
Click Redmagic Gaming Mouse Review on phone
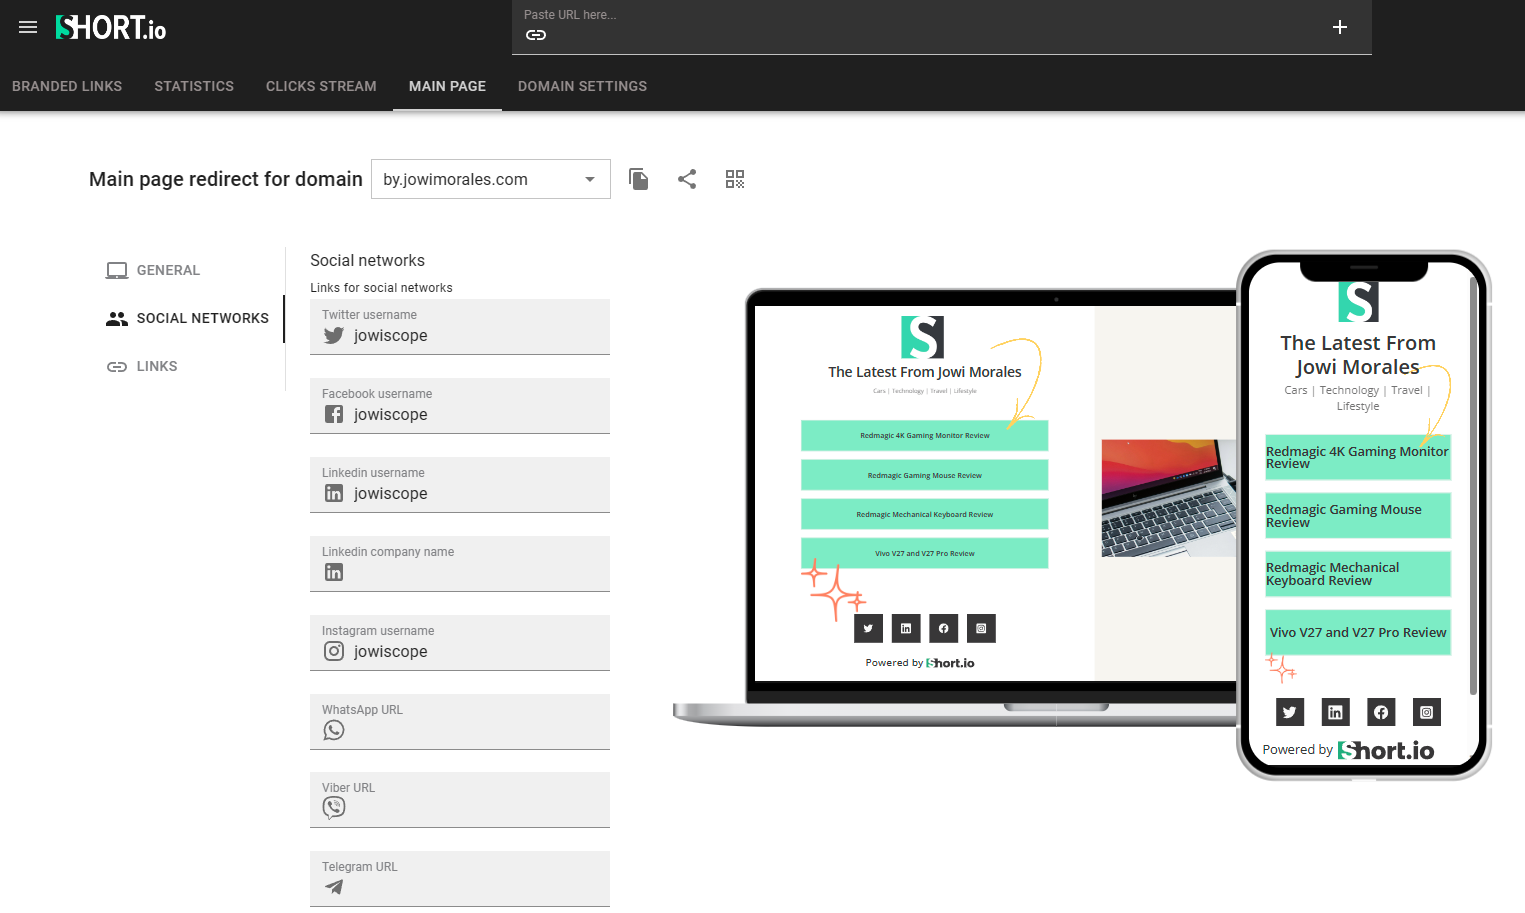point(1358,516)
